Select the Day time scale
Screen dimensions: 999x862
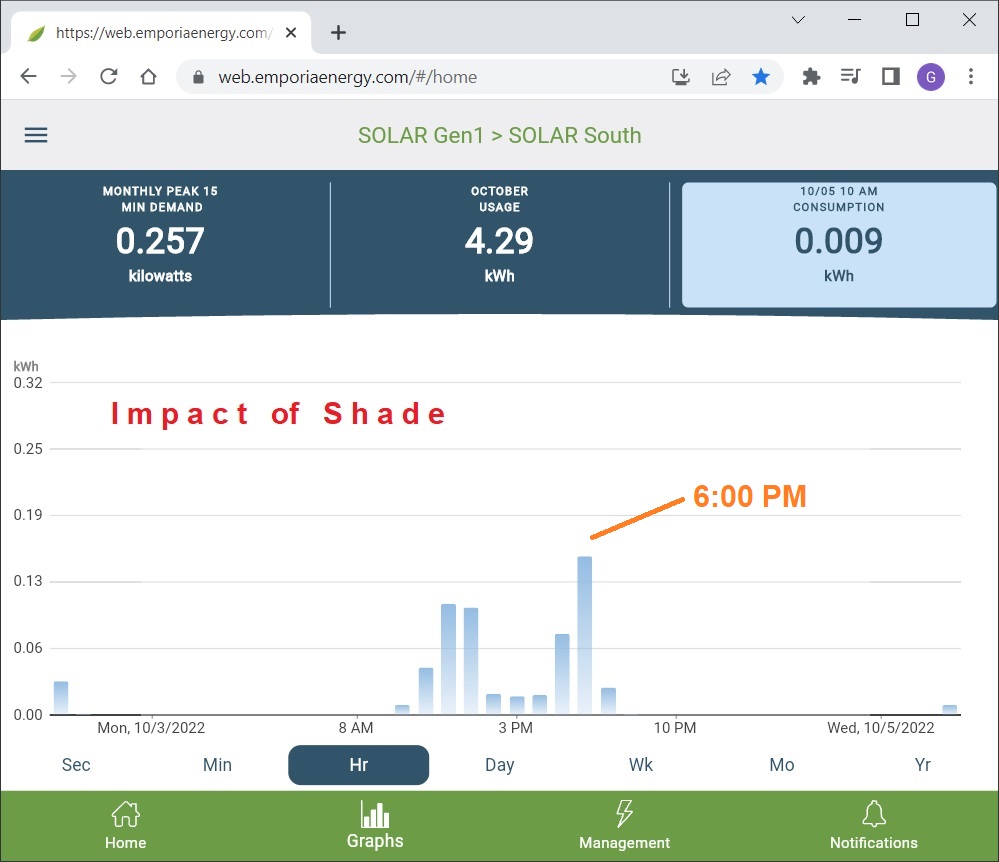(499, 765)
